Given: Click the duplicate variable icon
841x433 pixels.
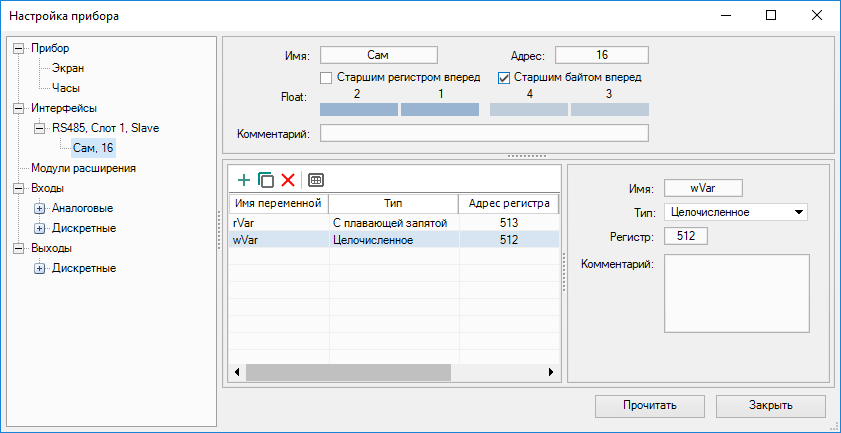Looking at the screenshot, I should point(265,180).
